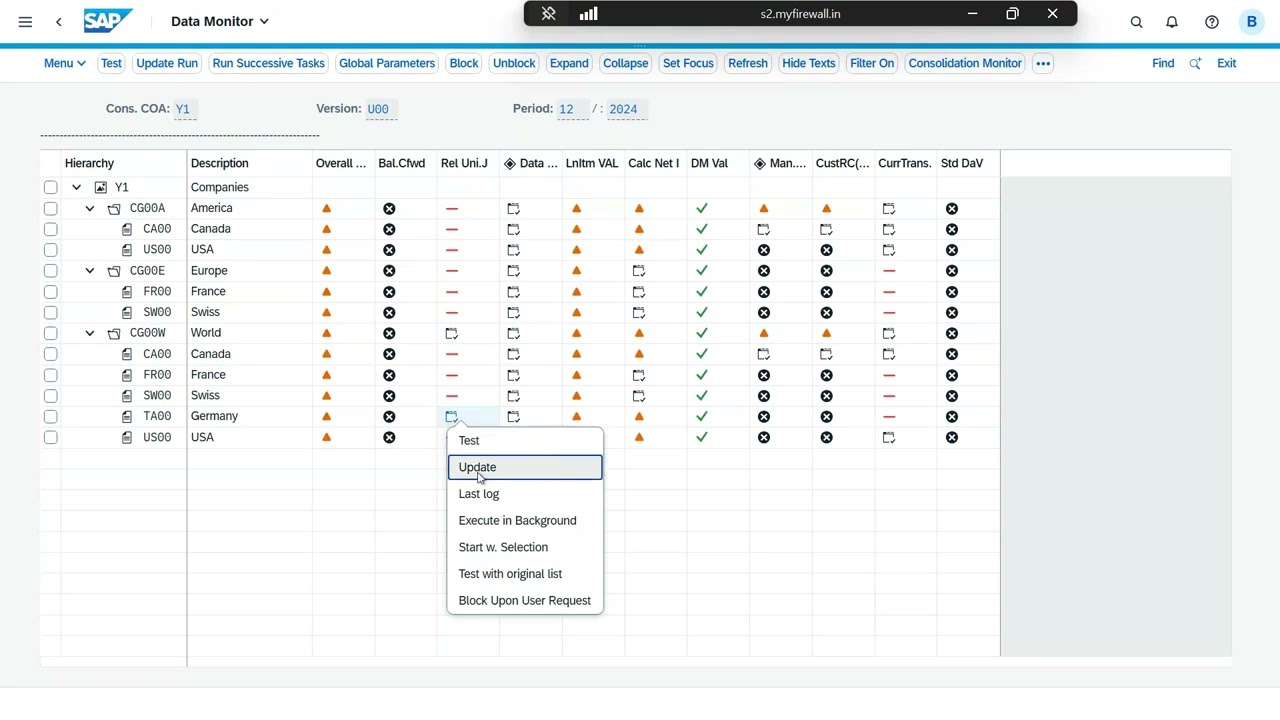Open the help question mark icon

pos(1212,21)
